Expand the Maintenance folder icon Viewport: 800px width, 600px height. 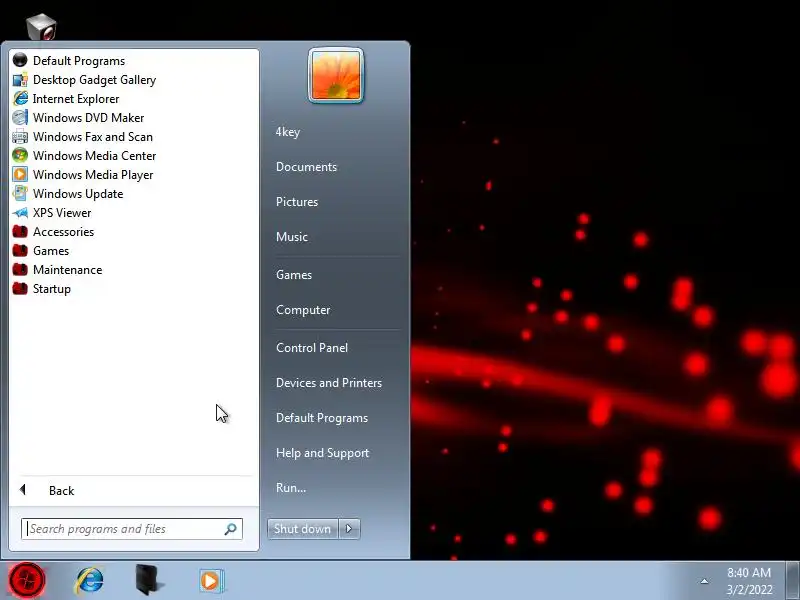pos(20,269)
